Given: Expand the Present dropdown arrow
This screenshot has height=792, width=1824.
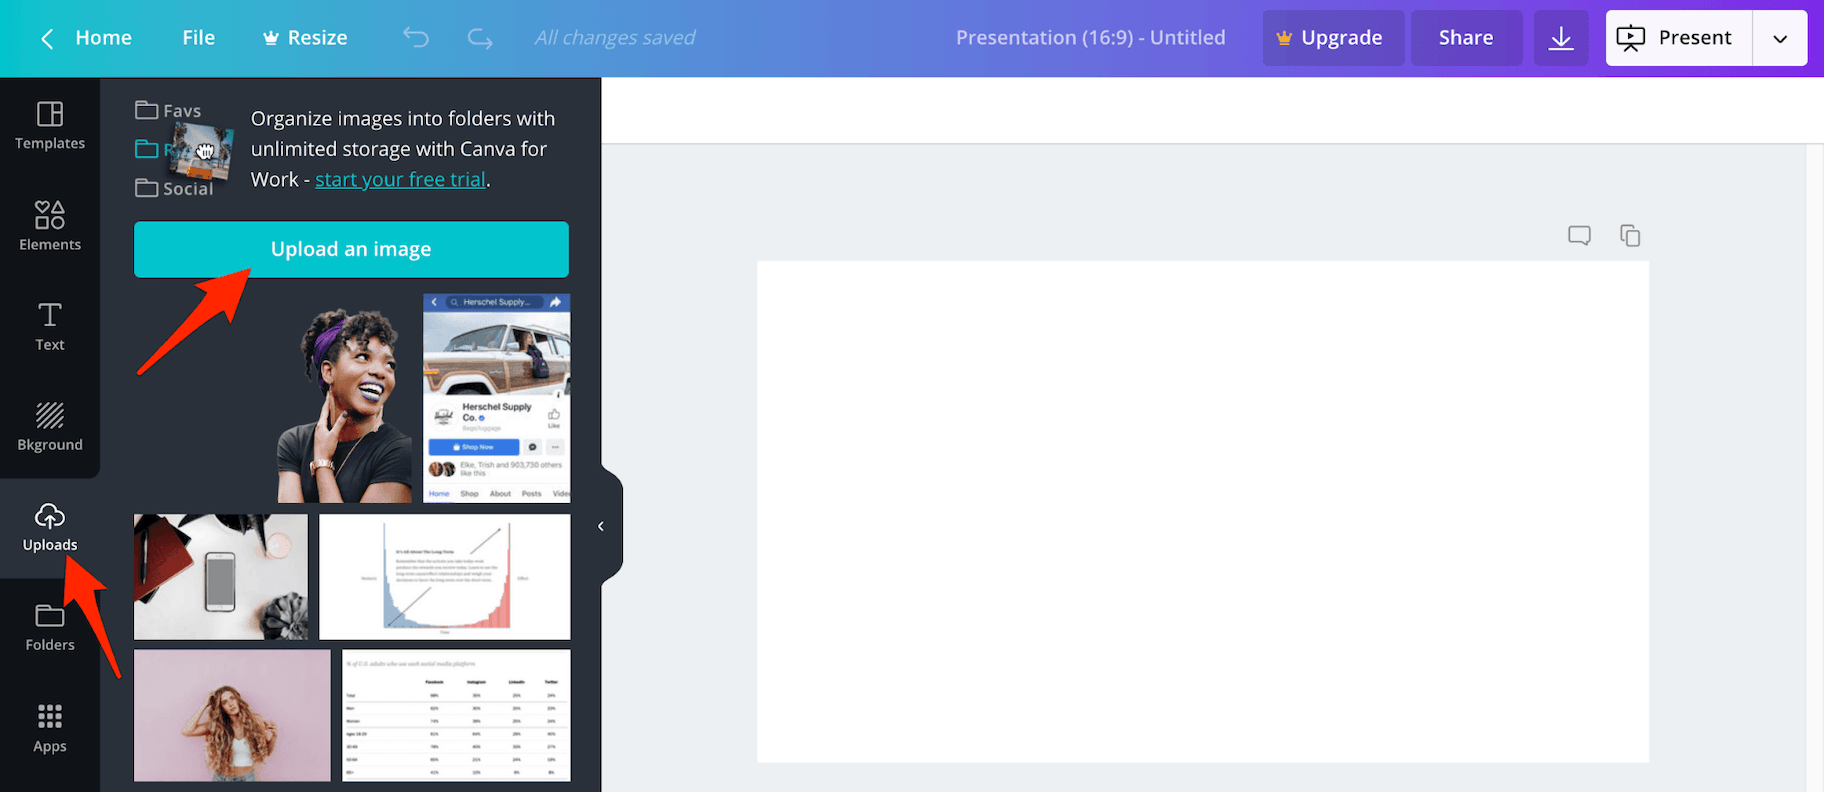Looking at the screenshot, I should pos(1780,38).
